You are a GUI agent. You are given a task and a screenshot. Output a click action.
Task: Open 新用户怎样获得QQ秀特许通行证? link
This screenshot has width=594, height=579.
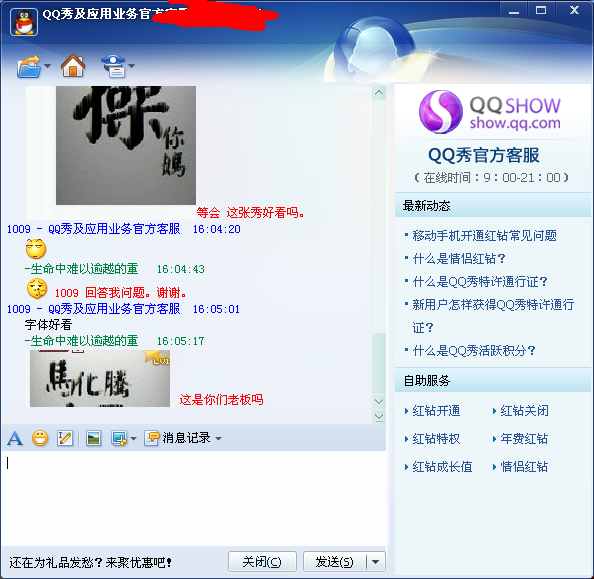[x=493, y=316]
